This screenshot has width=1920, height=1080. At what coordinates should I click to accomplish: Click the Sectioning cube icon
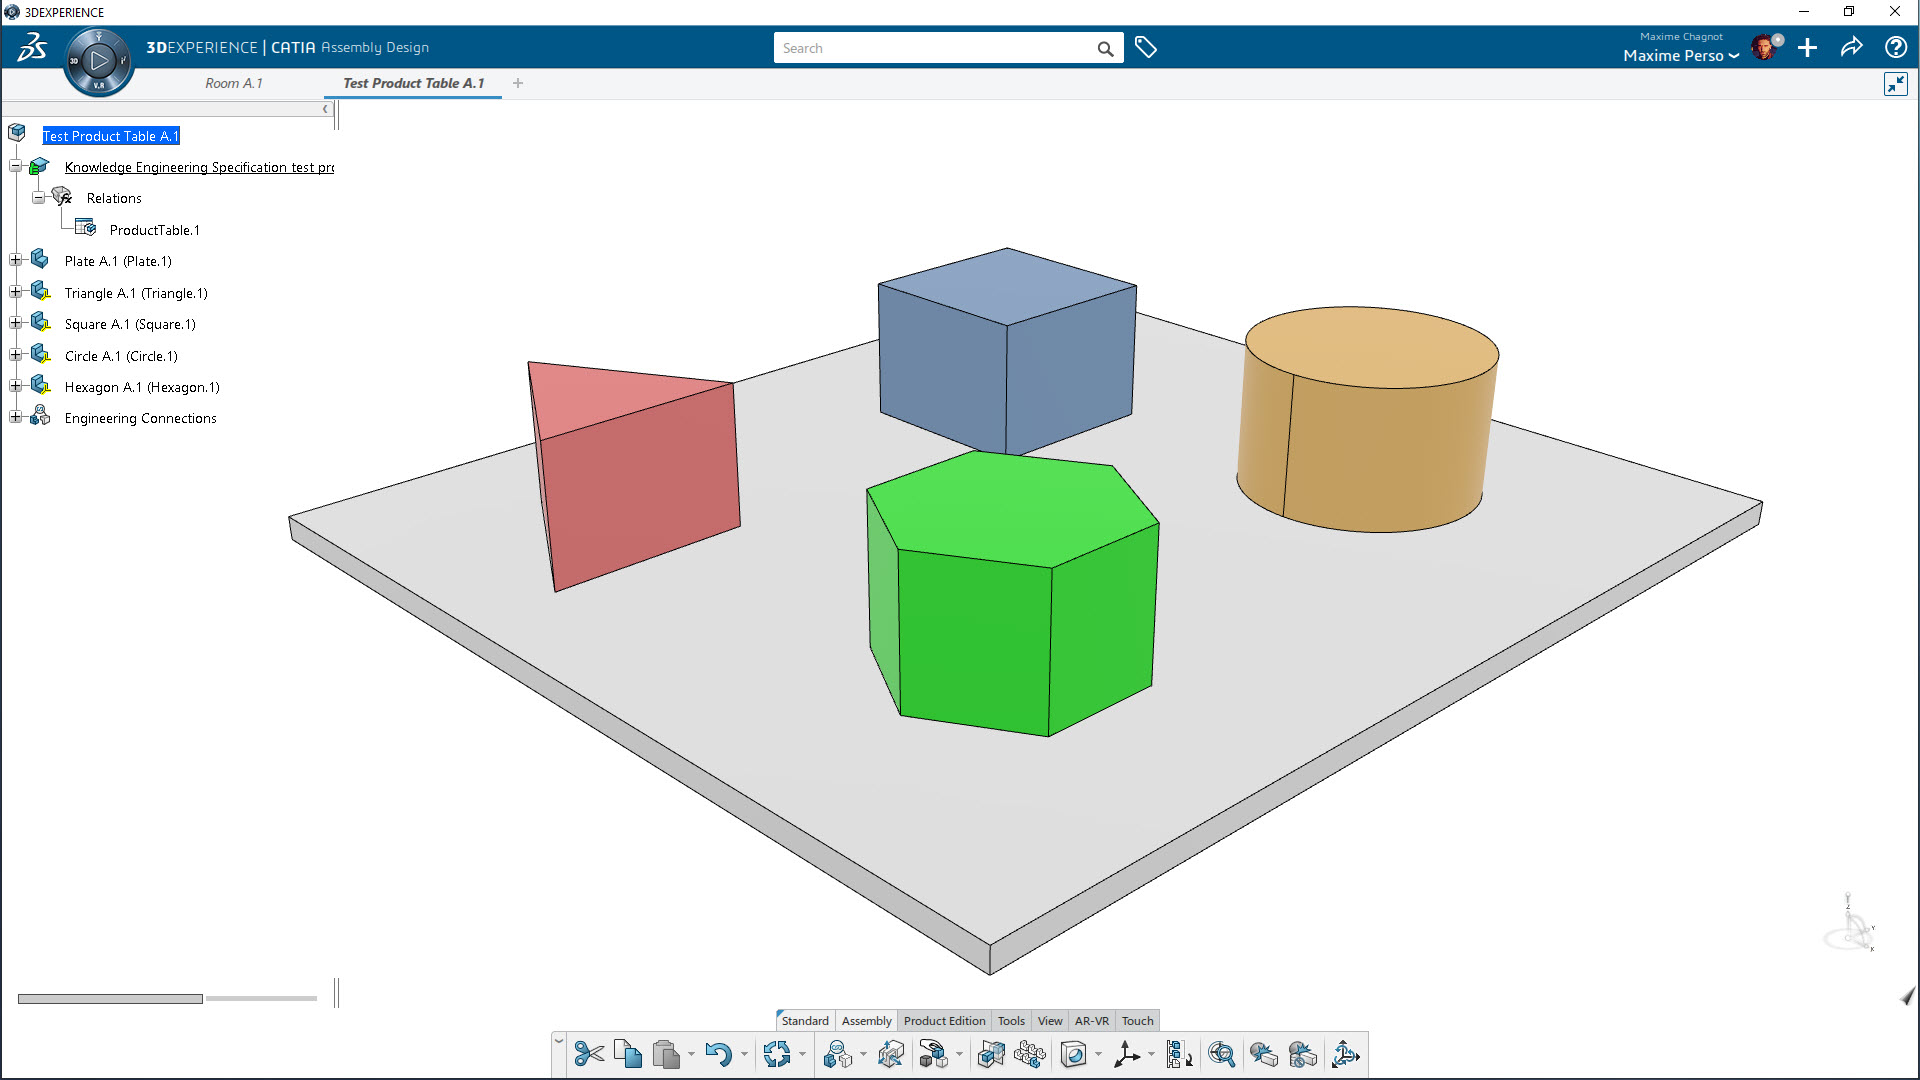991,1054
